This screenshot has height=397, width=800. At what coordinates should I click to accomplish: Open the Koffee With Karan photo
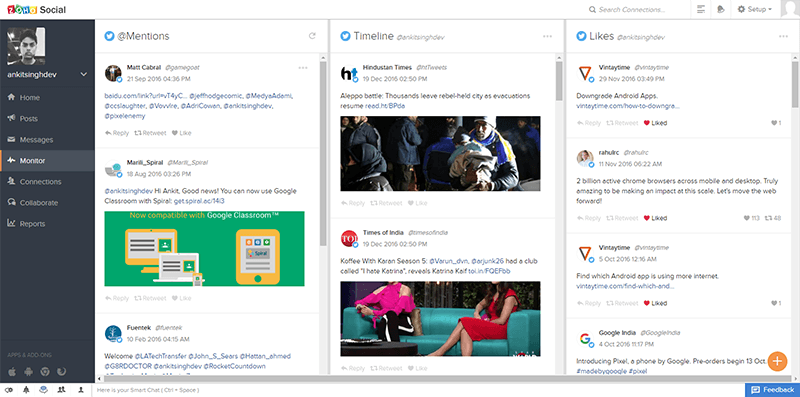pos(440,318)
